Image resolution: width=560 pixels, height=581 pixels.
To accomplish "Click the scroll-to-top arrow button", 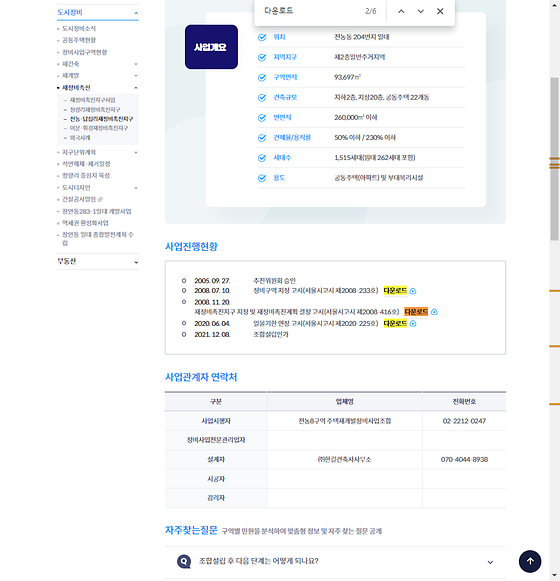I will tap(530, 561).
